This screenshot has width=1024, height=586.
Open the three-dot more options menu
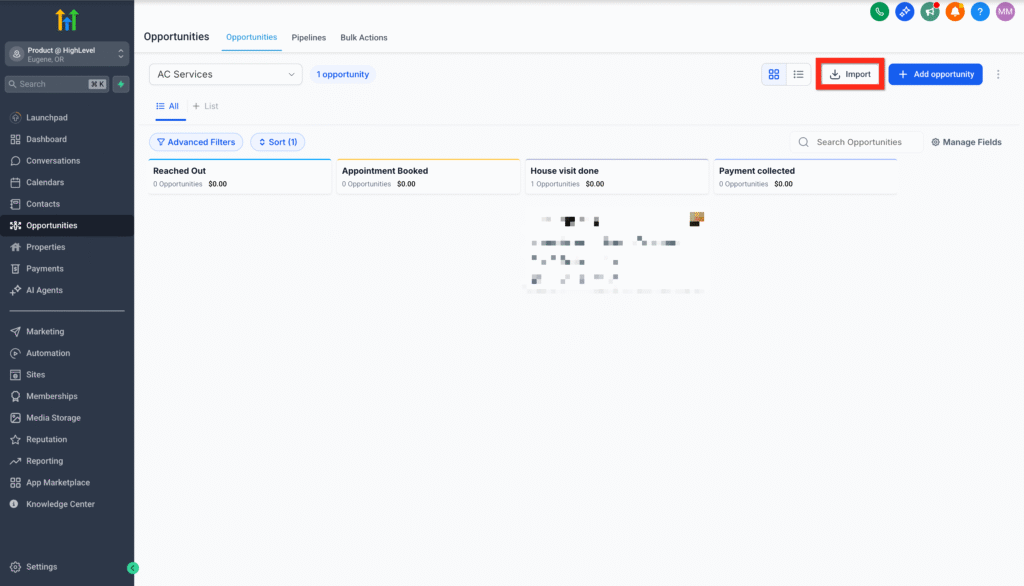point(997,75)
